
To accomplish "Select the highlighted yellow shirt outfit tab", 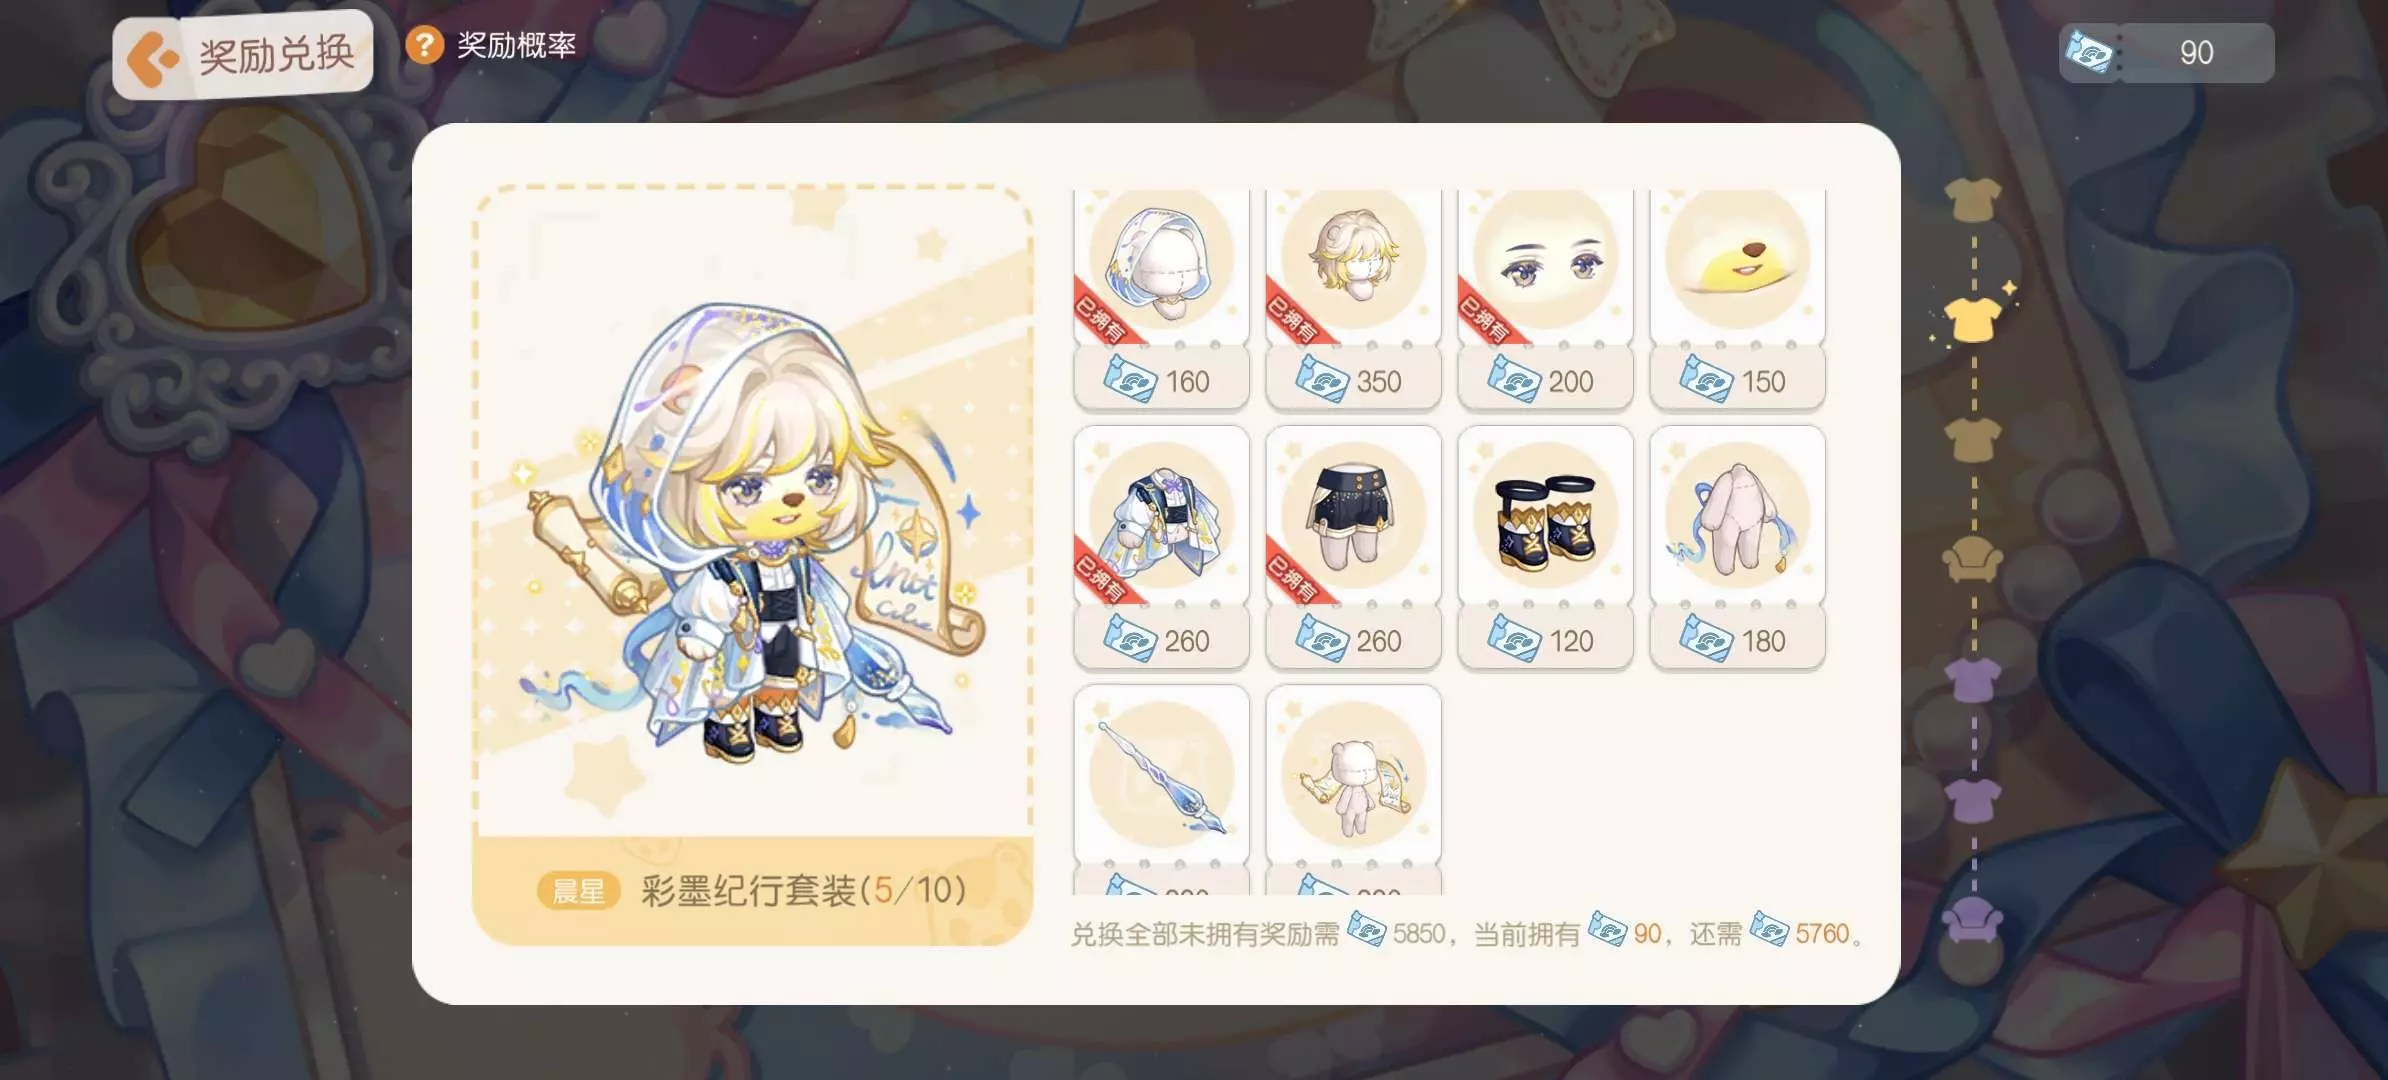I will coord(1973,319).
